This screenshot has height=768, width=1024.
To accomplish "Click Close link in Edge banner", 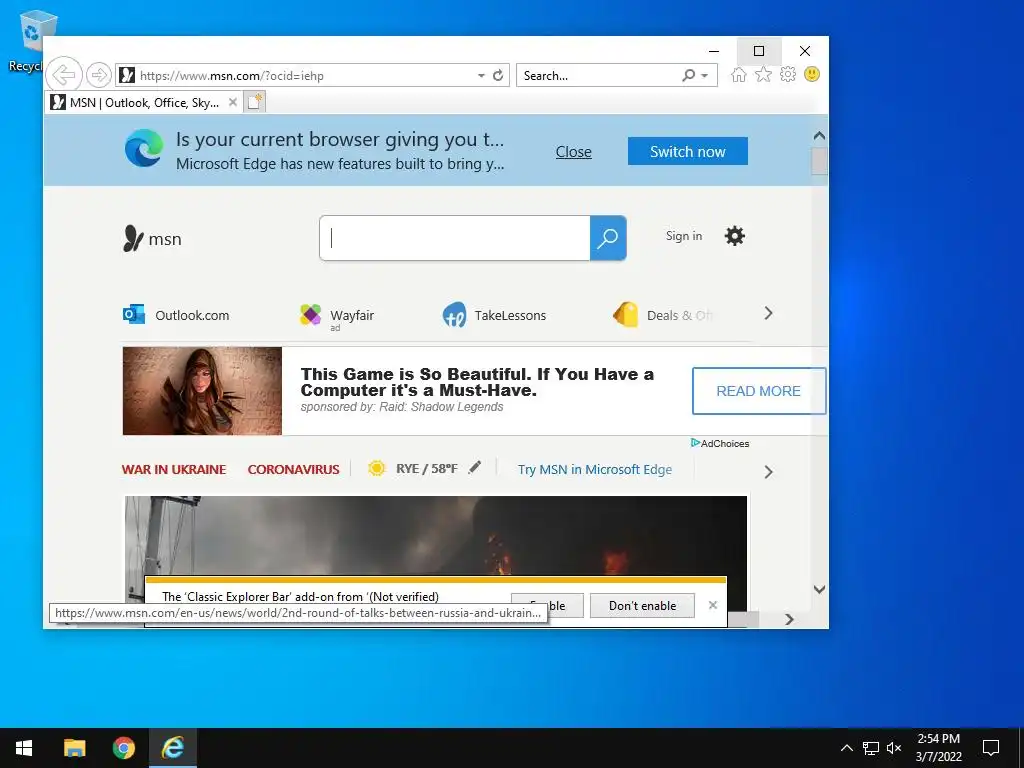I will pos(573,152).
